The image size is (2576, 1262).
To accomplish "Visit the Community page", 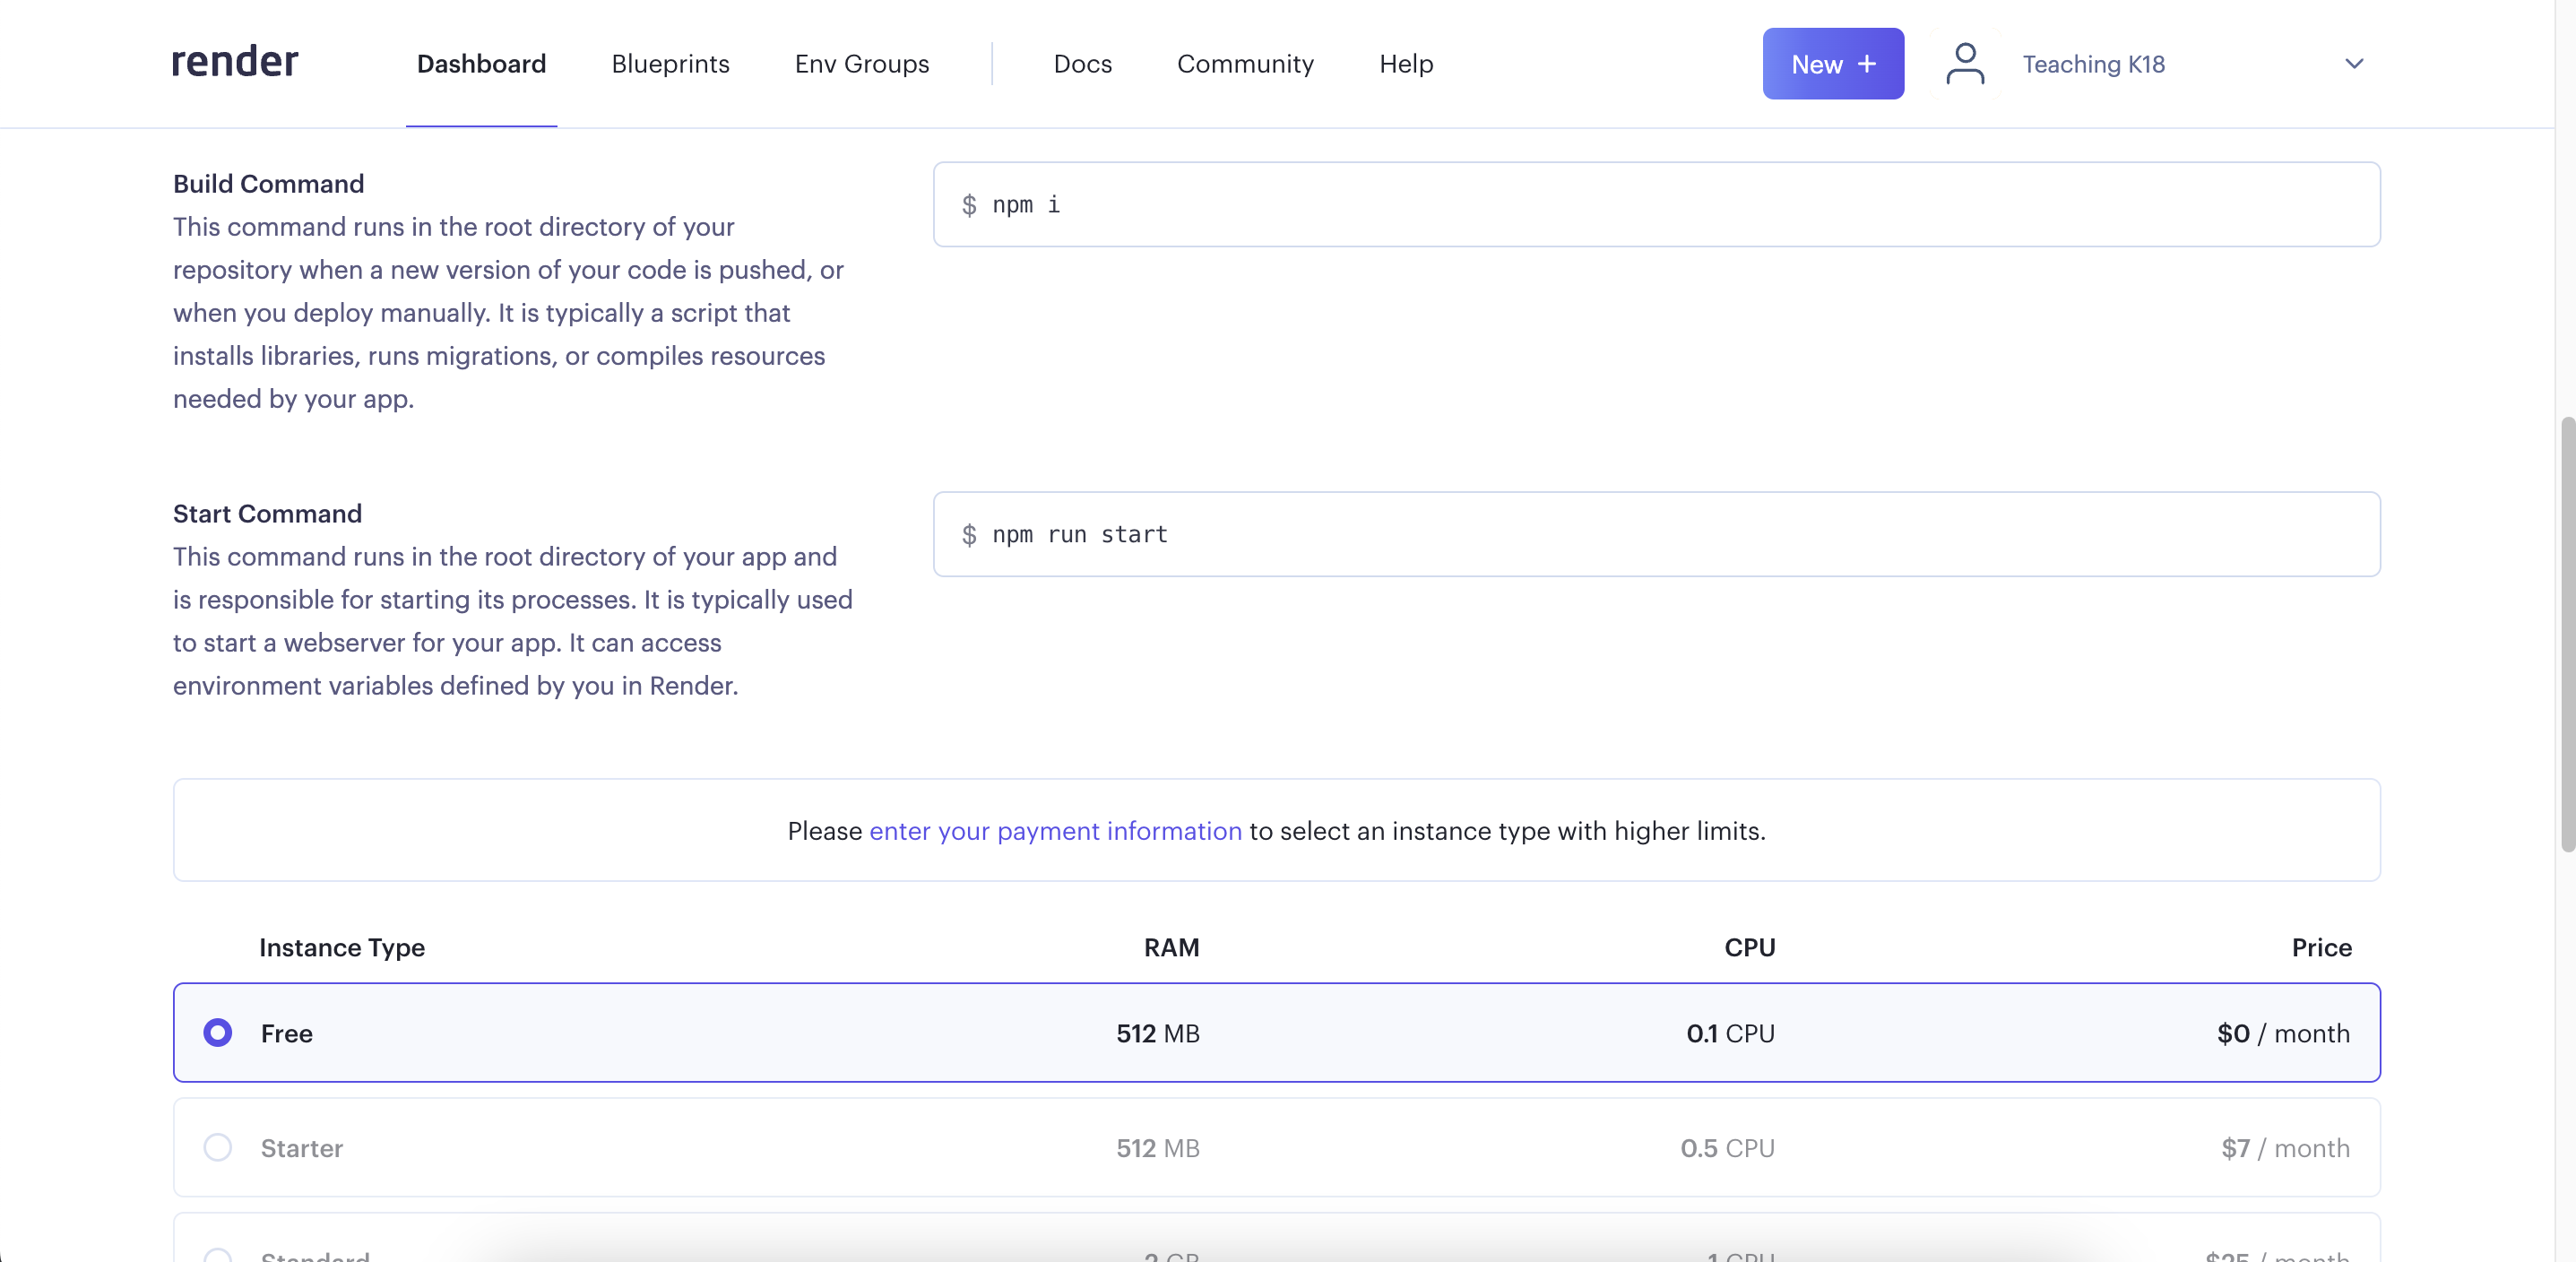I will 1245,64.
